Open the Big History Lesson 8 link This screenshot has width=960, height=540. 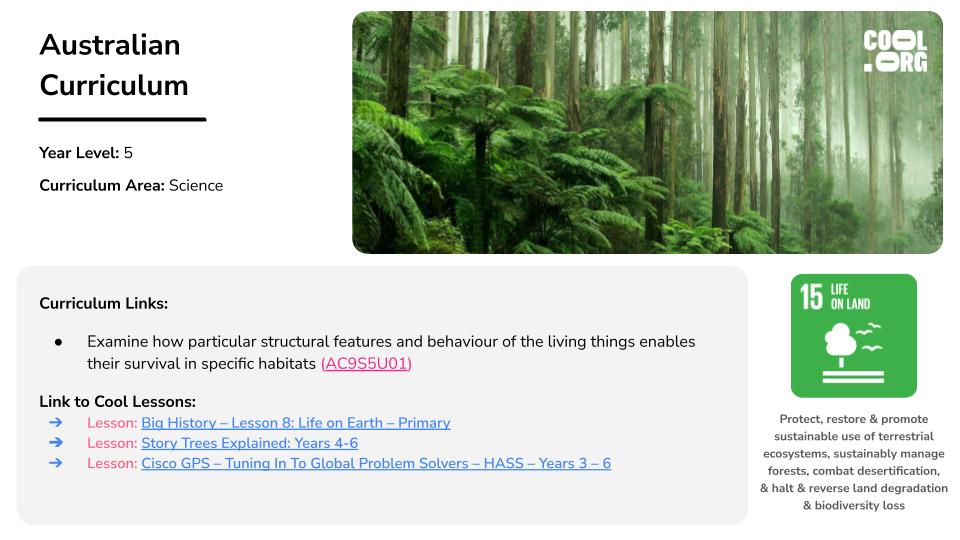tap(295, 423)
